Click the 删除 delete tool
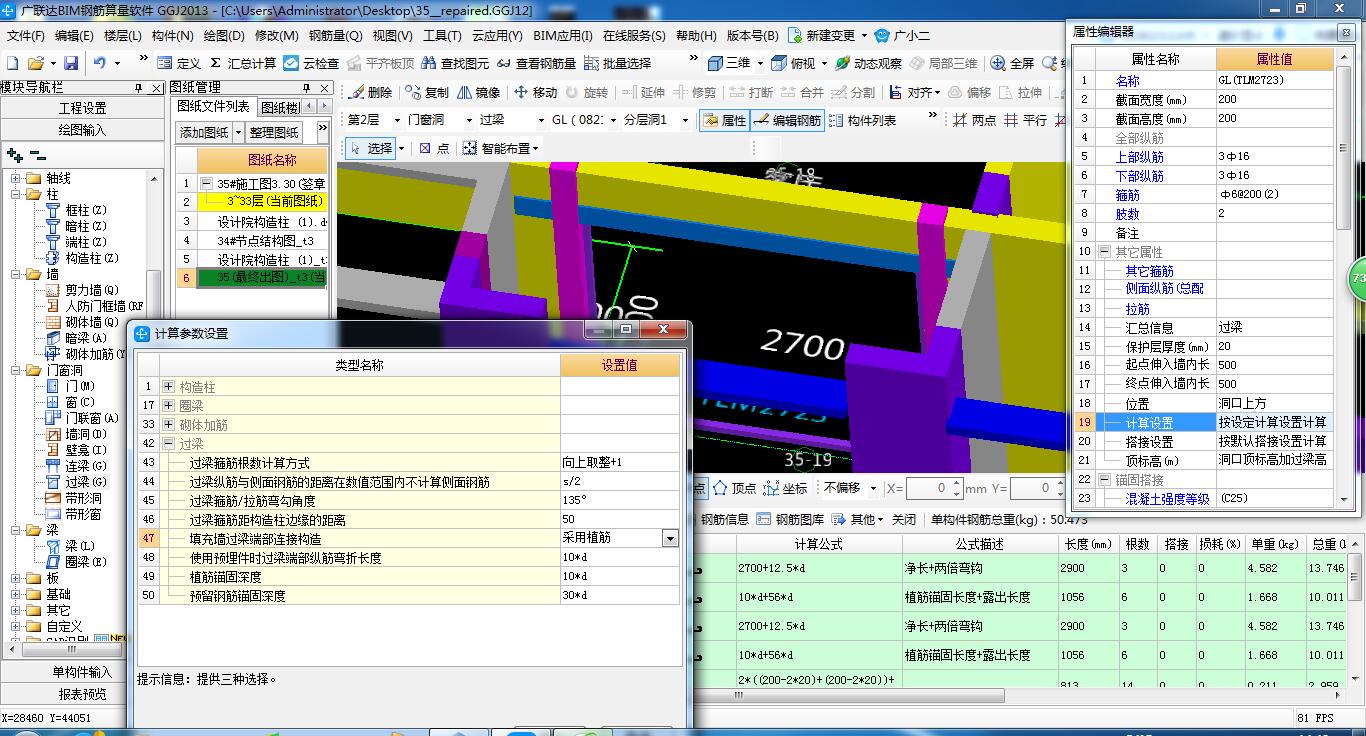Viewport: 1366px width, 736px height. coord(371,92)
